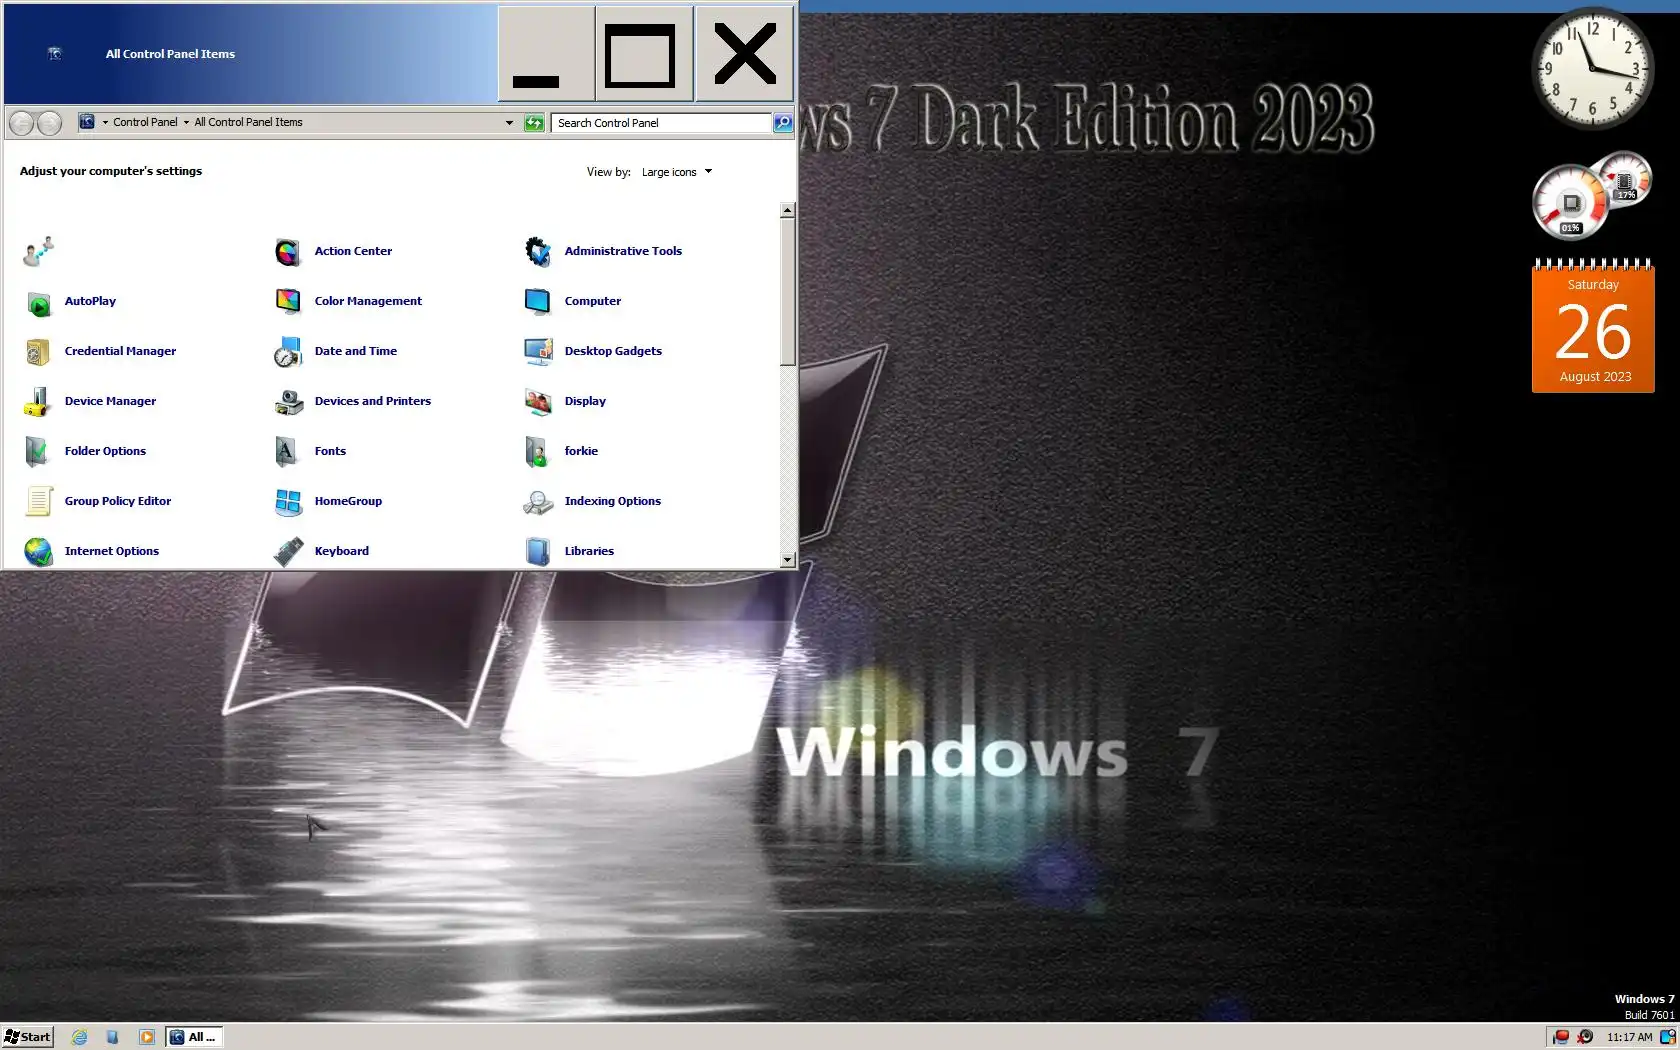Open Folder Options icon
This screenshot has width=1680, height=1050.
click(38, 451)
